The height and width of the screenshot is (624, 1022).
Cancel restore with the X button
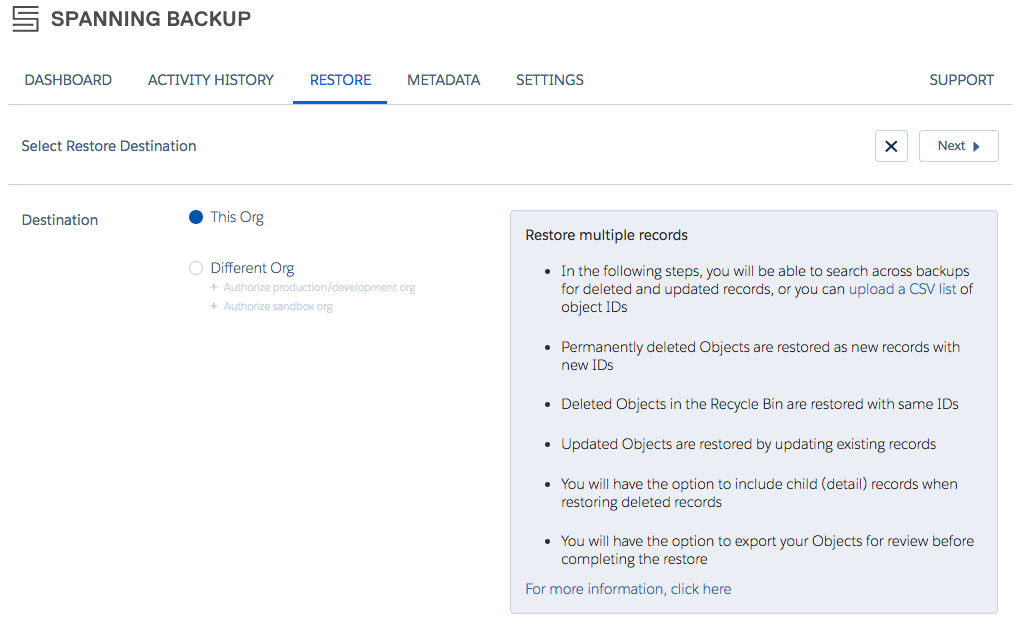(x=891, y=146)
